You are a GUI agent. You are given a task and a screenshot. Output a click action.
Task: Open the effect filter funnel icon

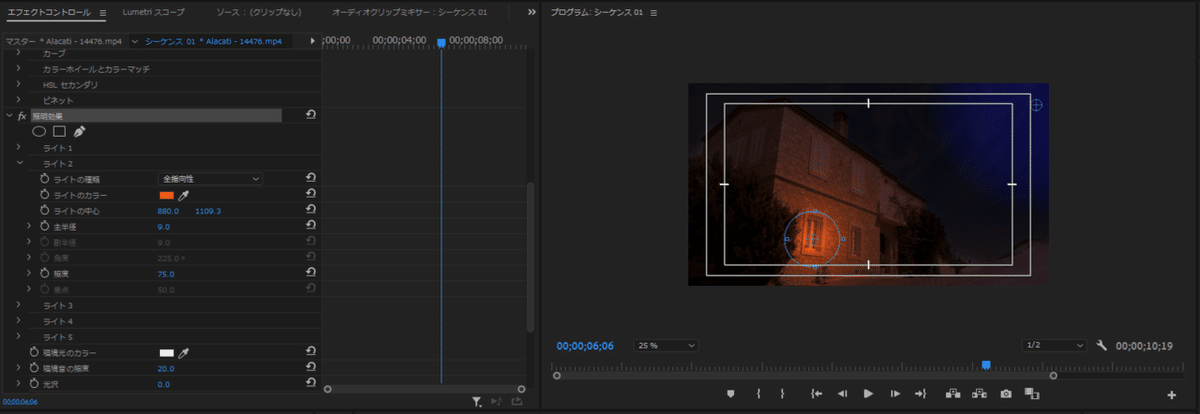[x=477, y=401]
